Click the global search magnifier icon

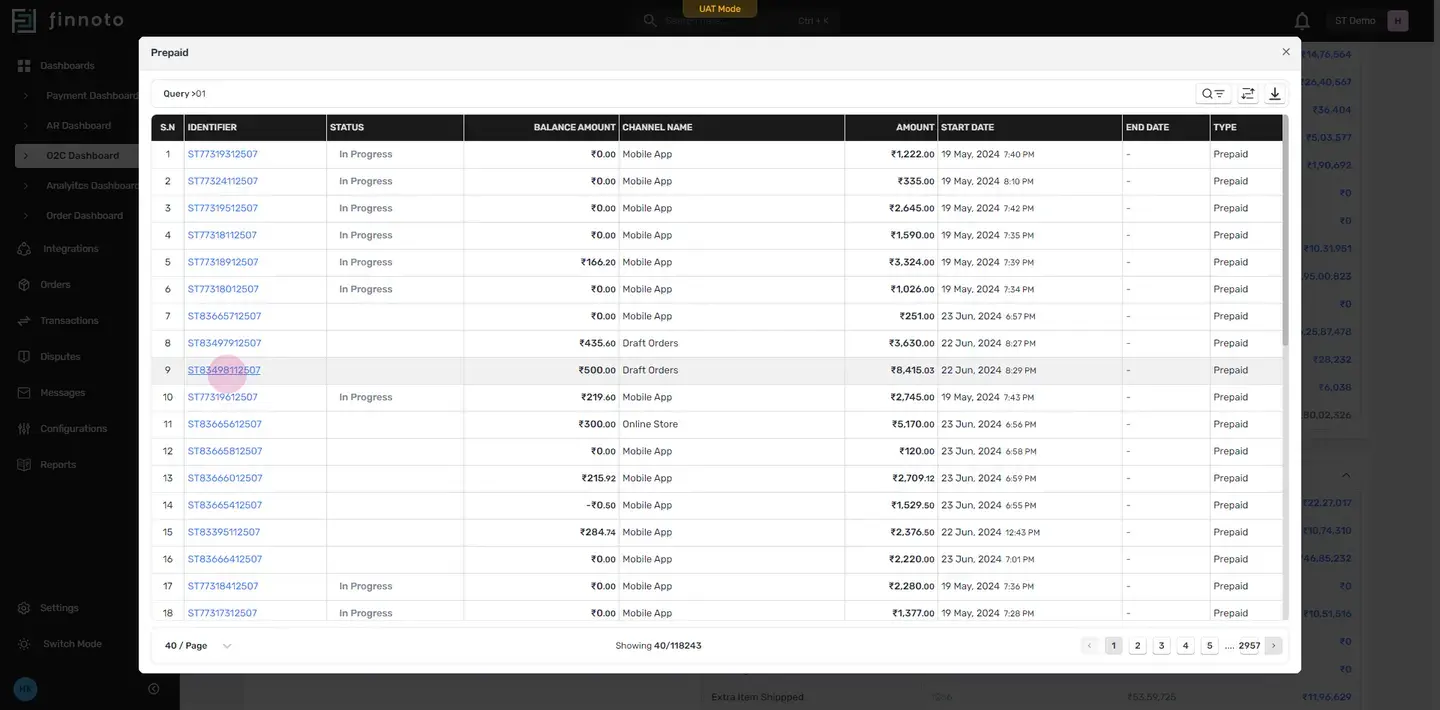[650, 20]
